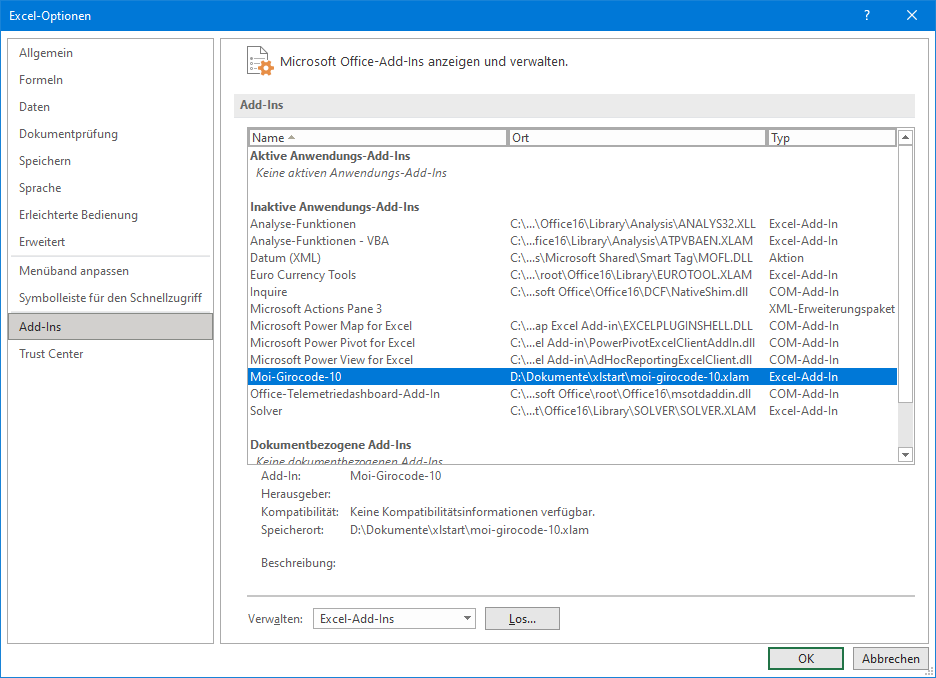Select the Analyse-Funktionen add-in row

tap(572, 224)
